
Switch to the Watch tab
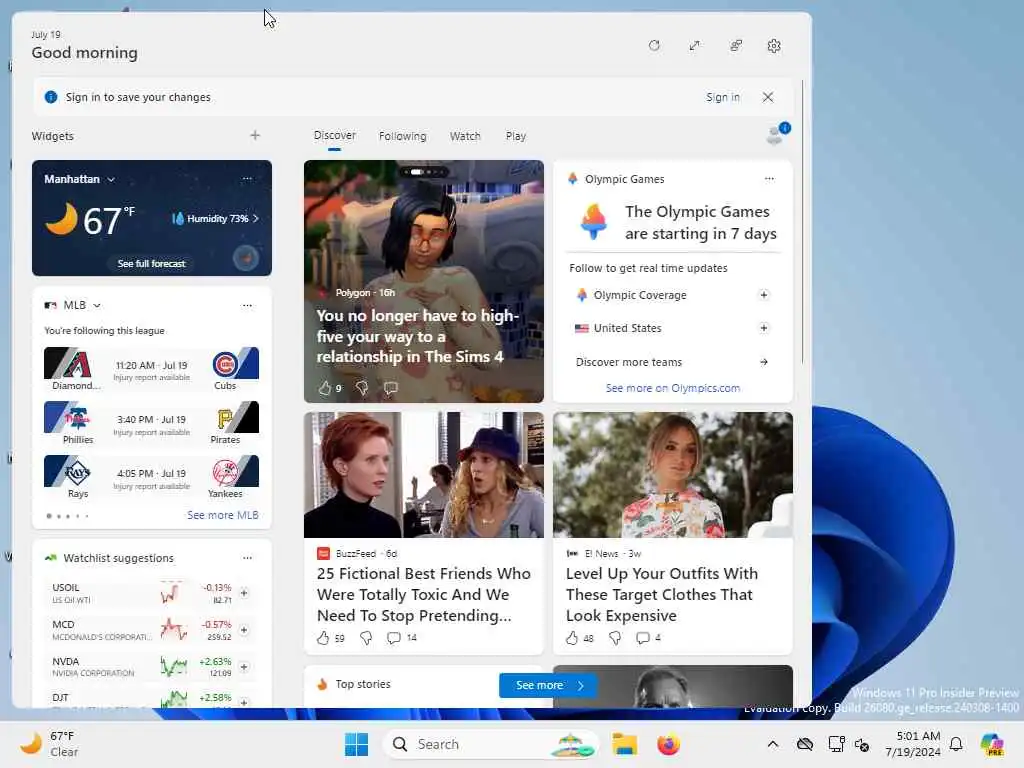pyautogui.click(x=465, y=136)
